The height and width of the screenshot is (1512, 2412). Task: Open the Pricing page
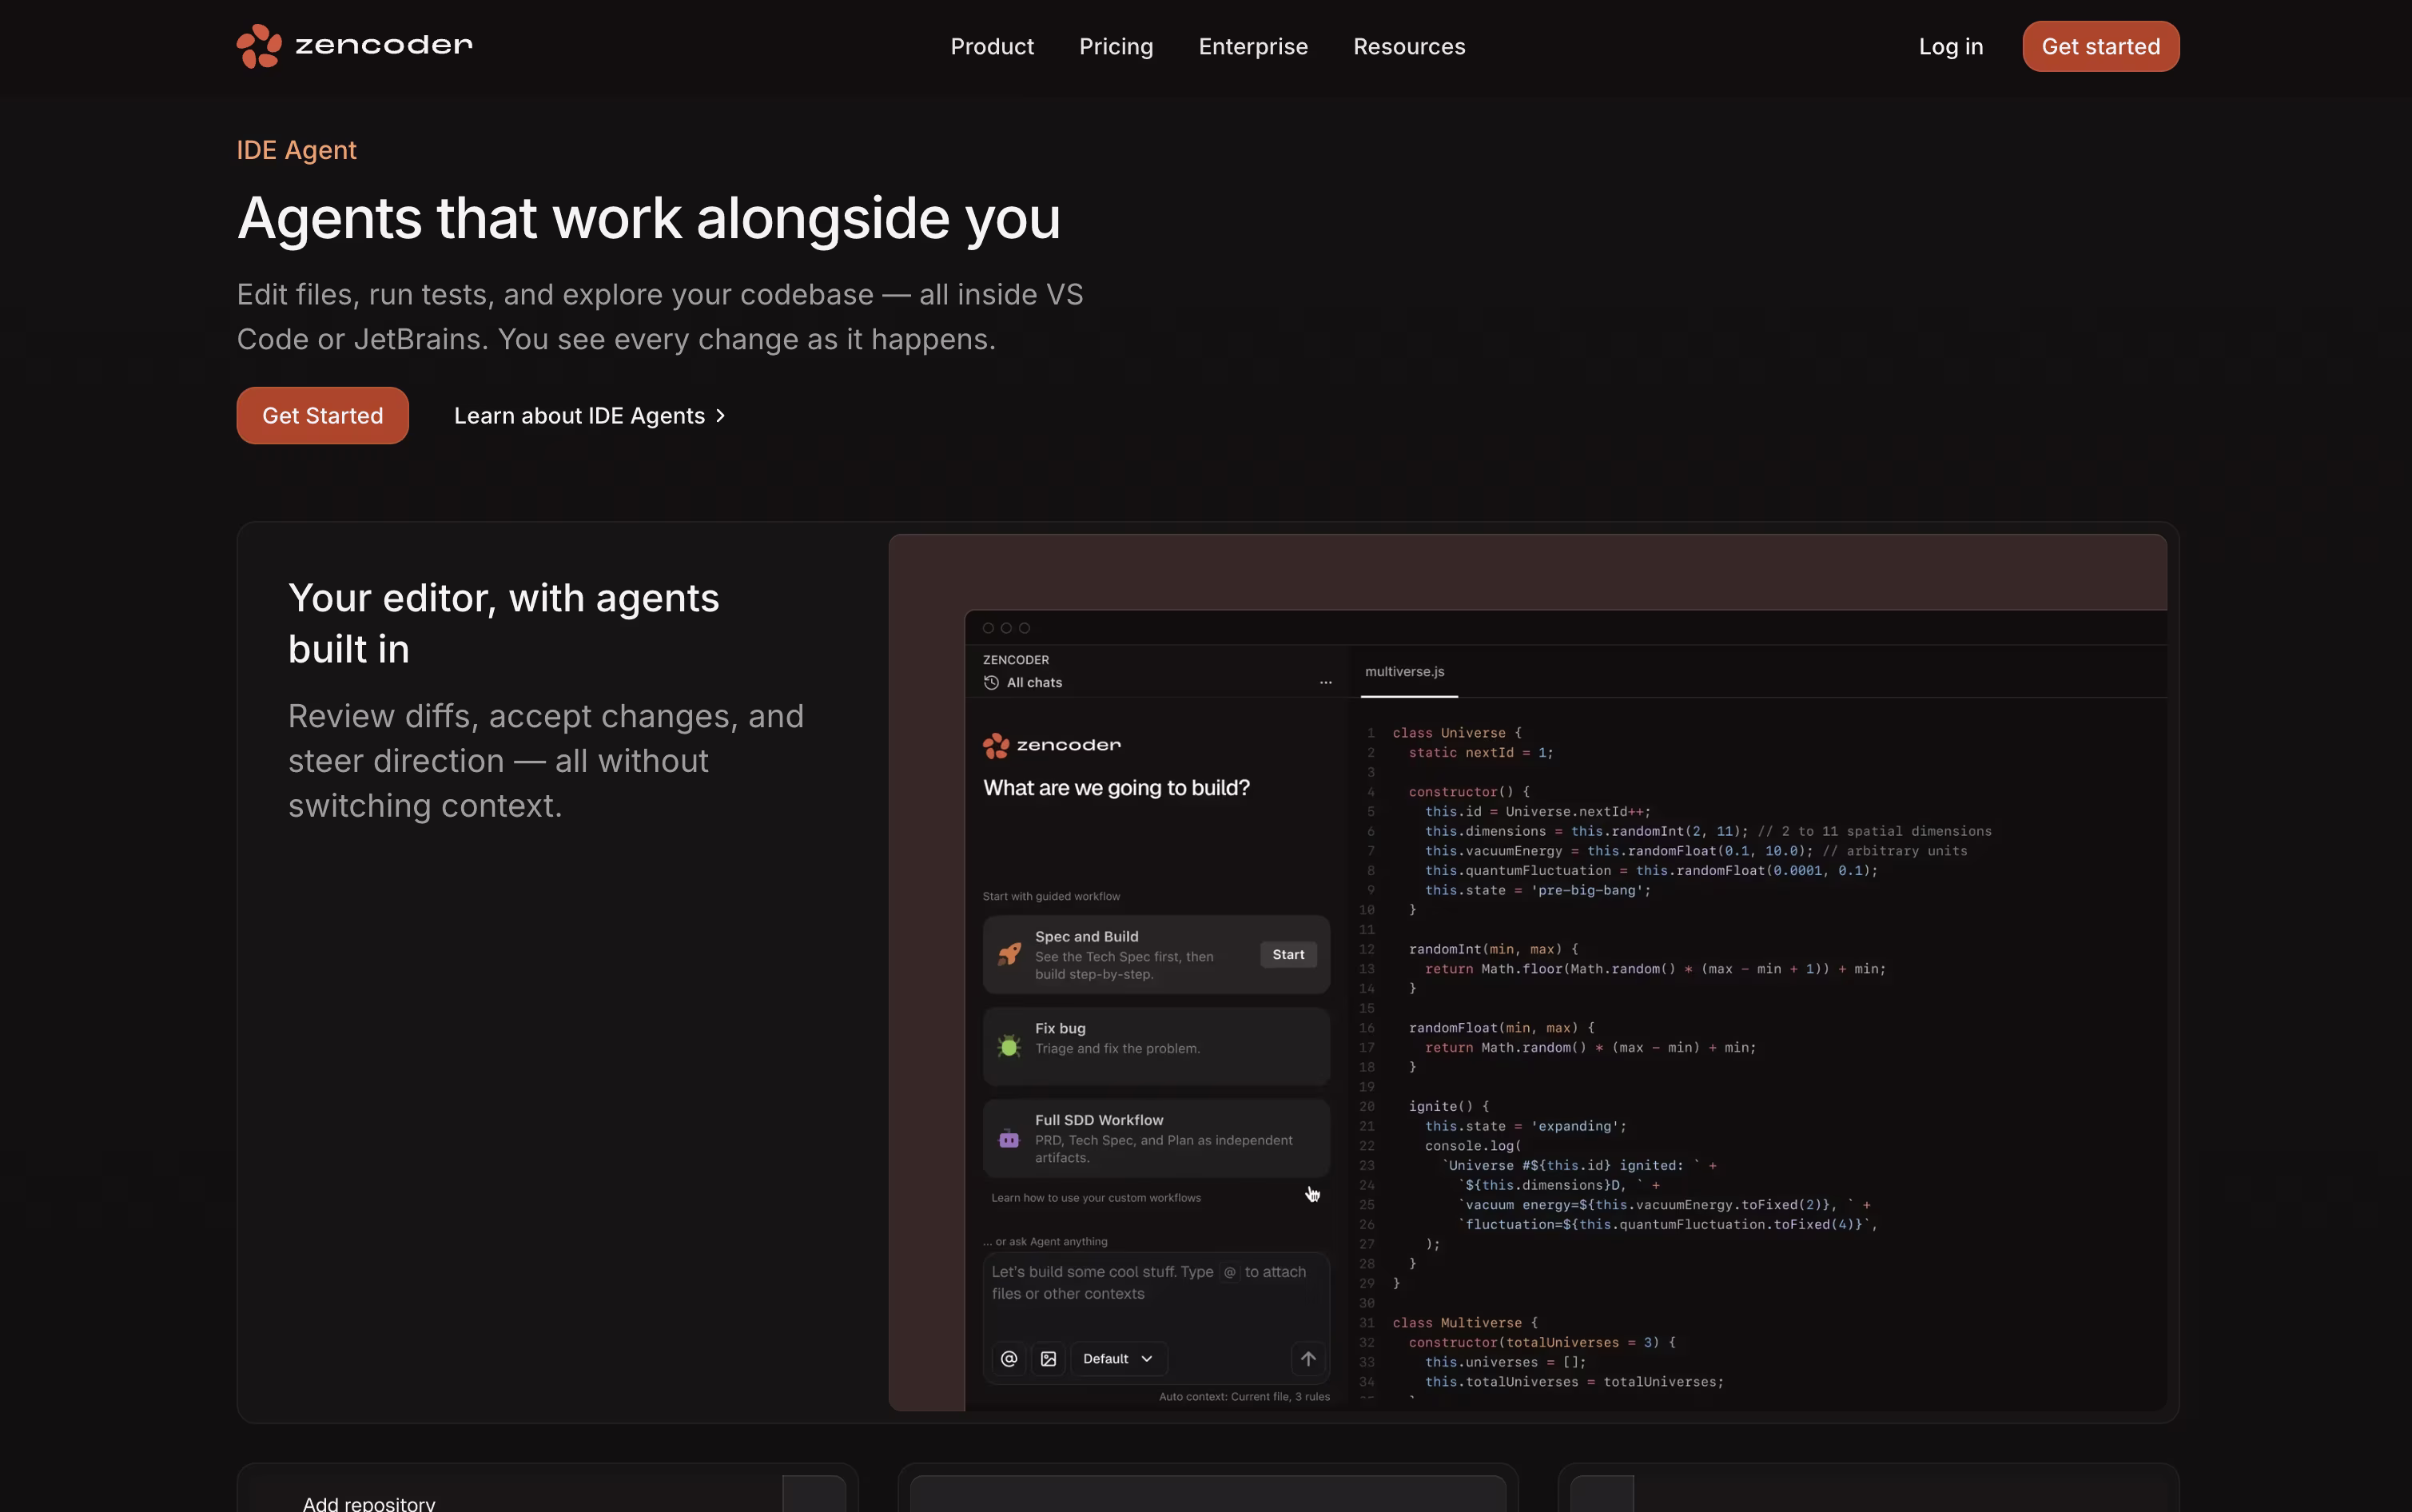[1116, 46]
